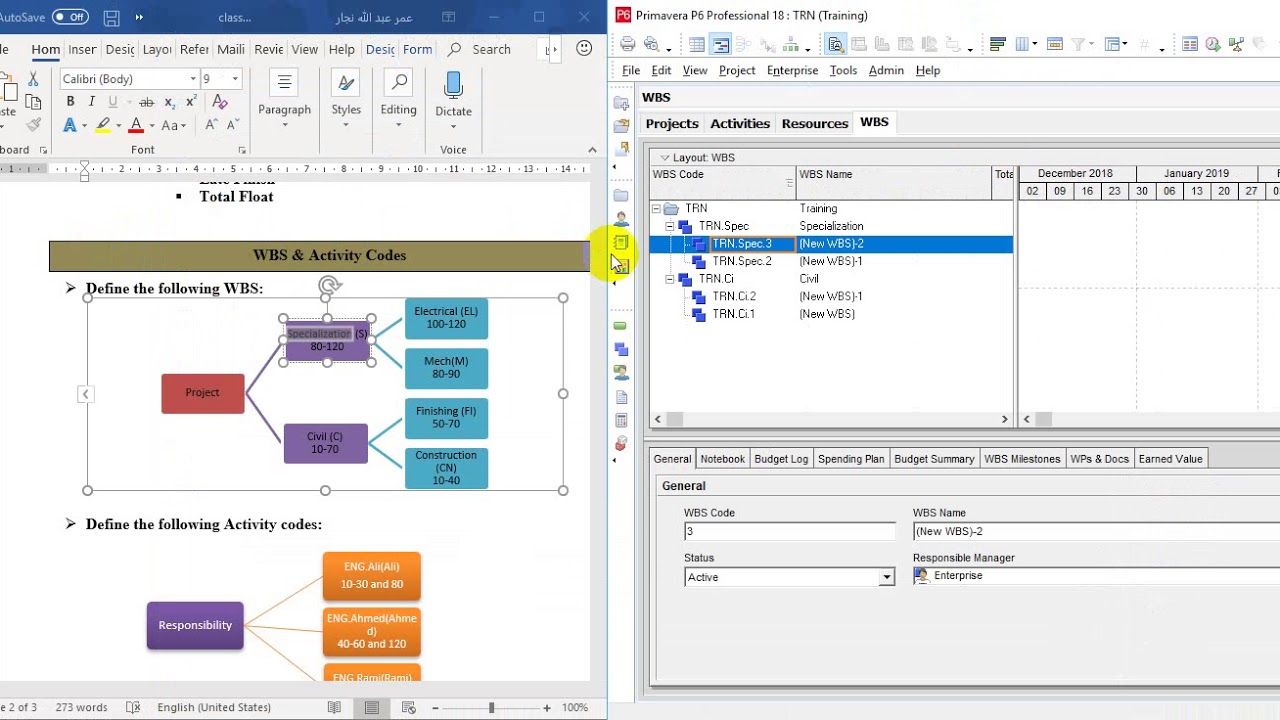Click the Cut scissors icon in Word
This screenshot has width=1280, height=720.
[x=33, y=79]
